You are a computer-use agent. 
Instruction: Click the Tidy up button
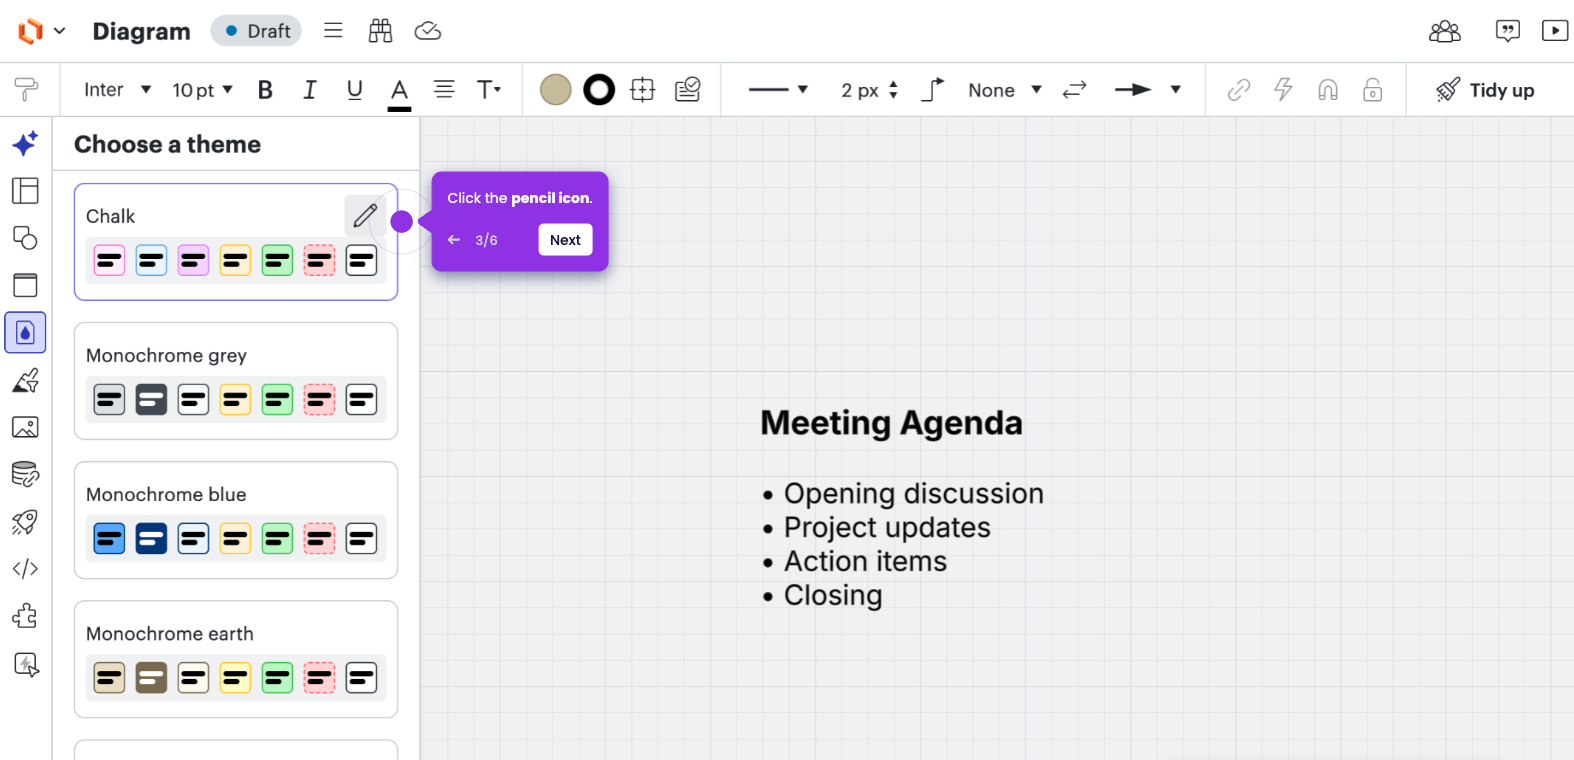tap(1485, 90)
